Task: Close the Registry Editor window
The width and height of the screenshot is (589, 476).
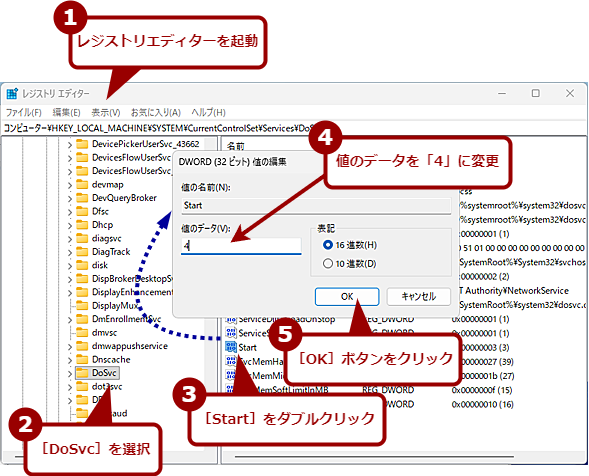Action: (x=570, y=93)
